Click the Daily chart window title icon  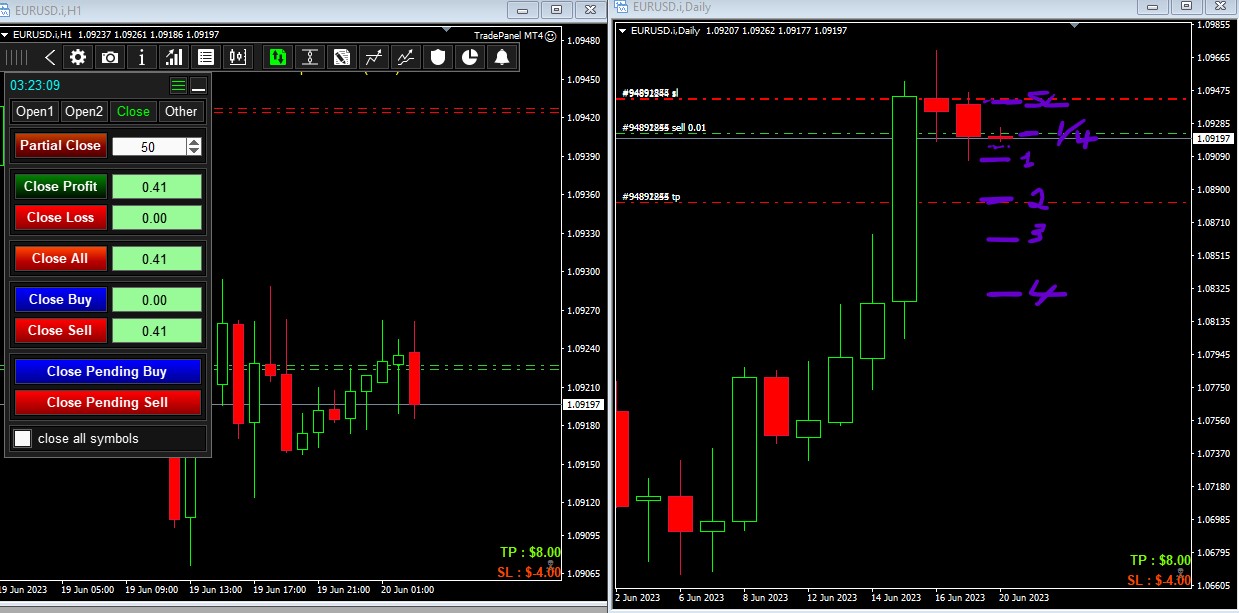619,6
